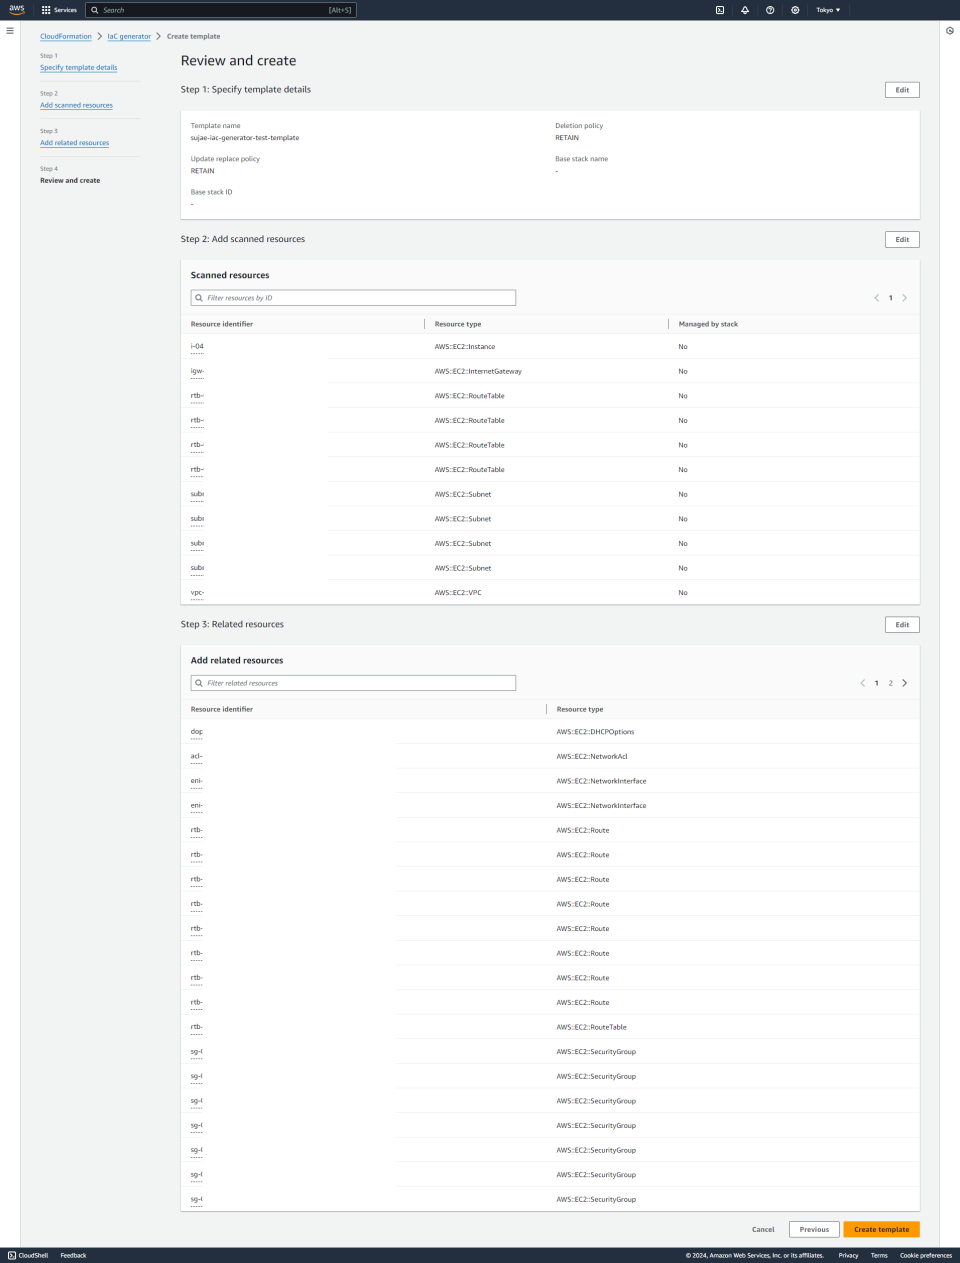Open the help question-mark icon
960x1263 pixels.
768,10
